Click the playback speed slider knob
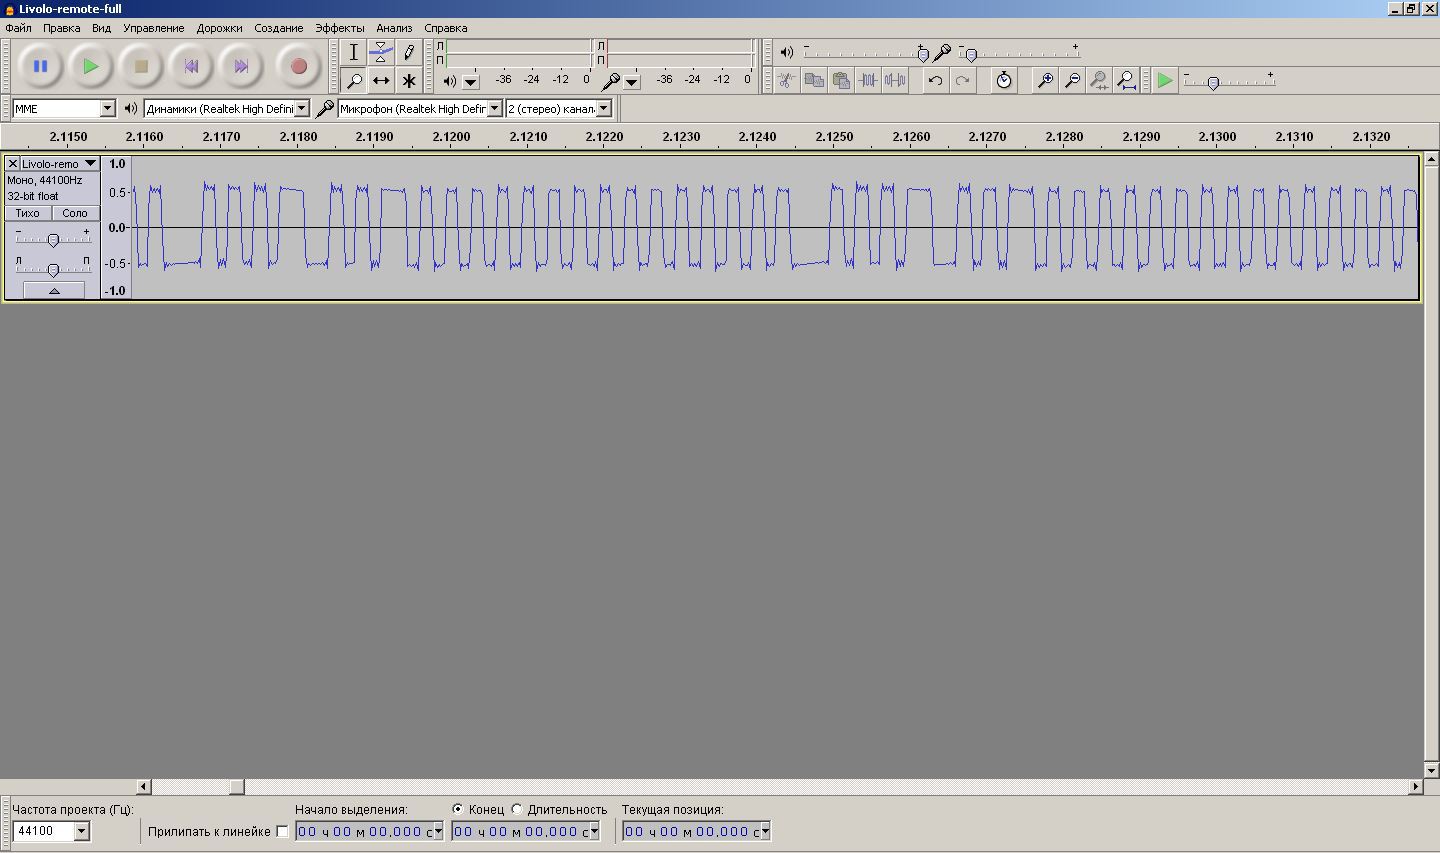 click(1213, 83)
